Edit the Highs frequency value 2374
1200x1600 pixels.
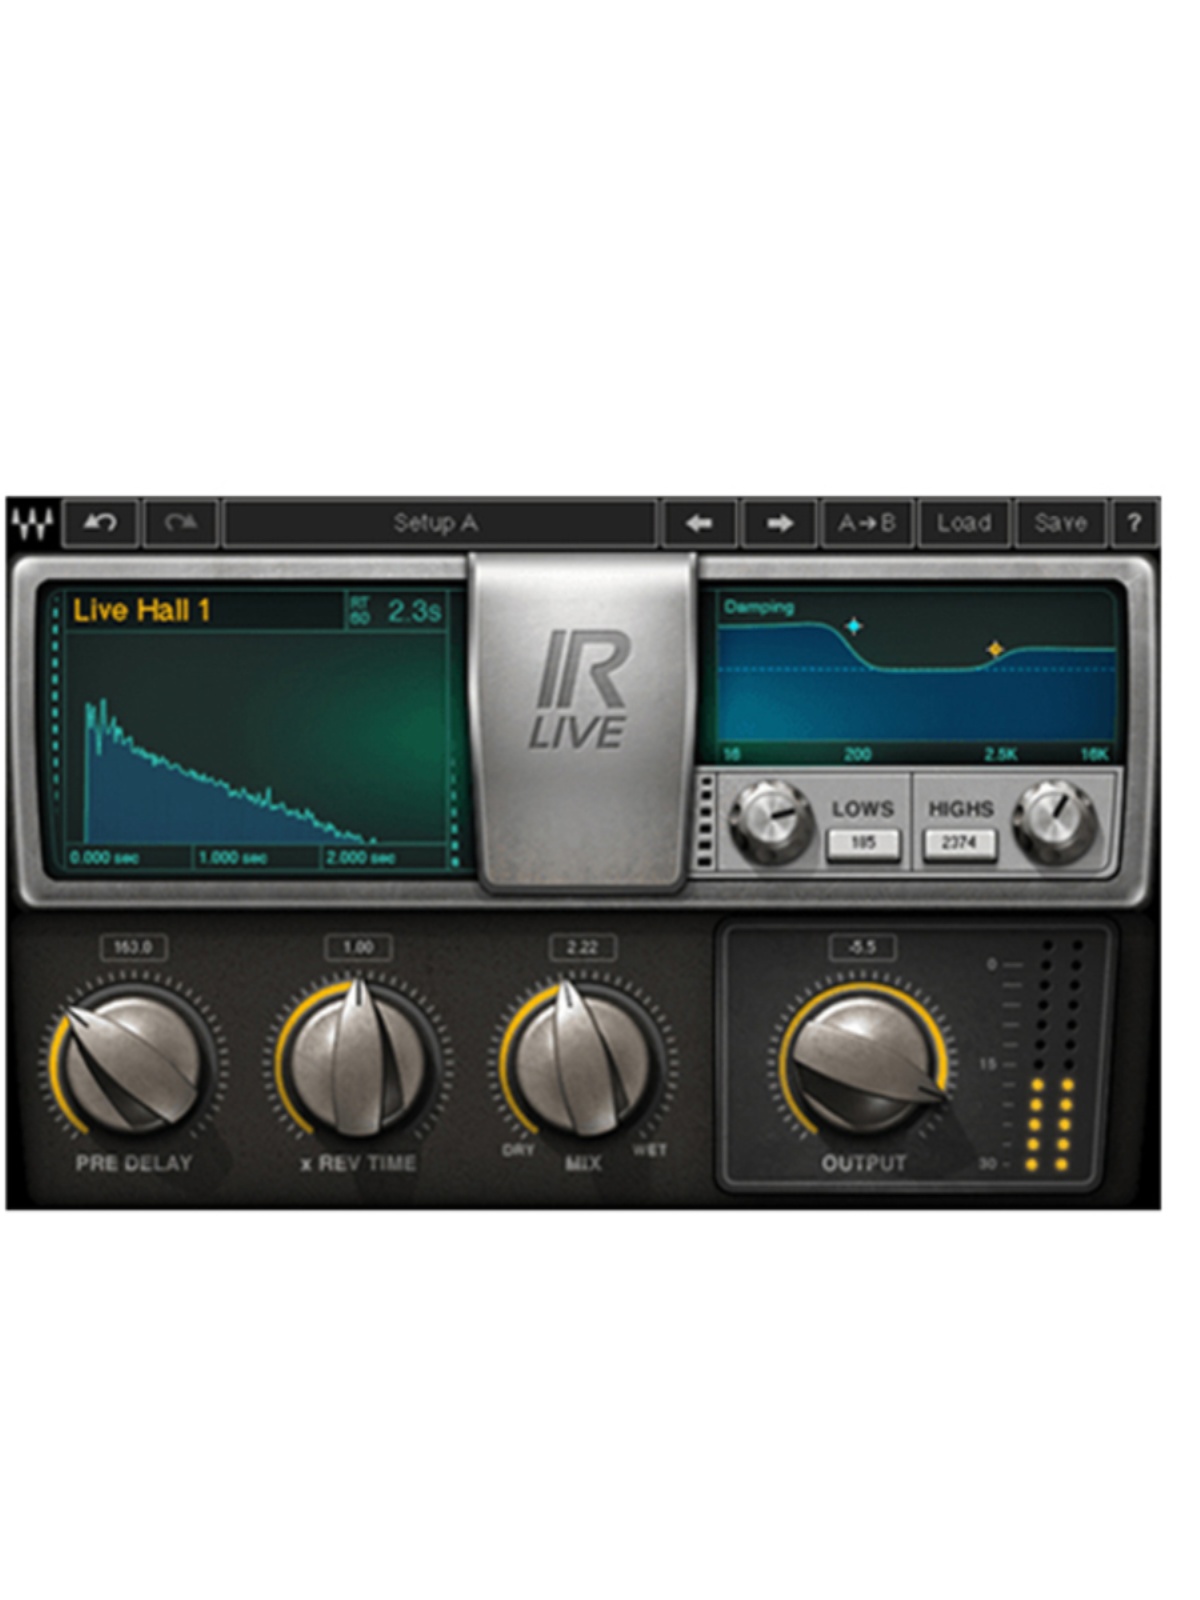tap(959, 843)
